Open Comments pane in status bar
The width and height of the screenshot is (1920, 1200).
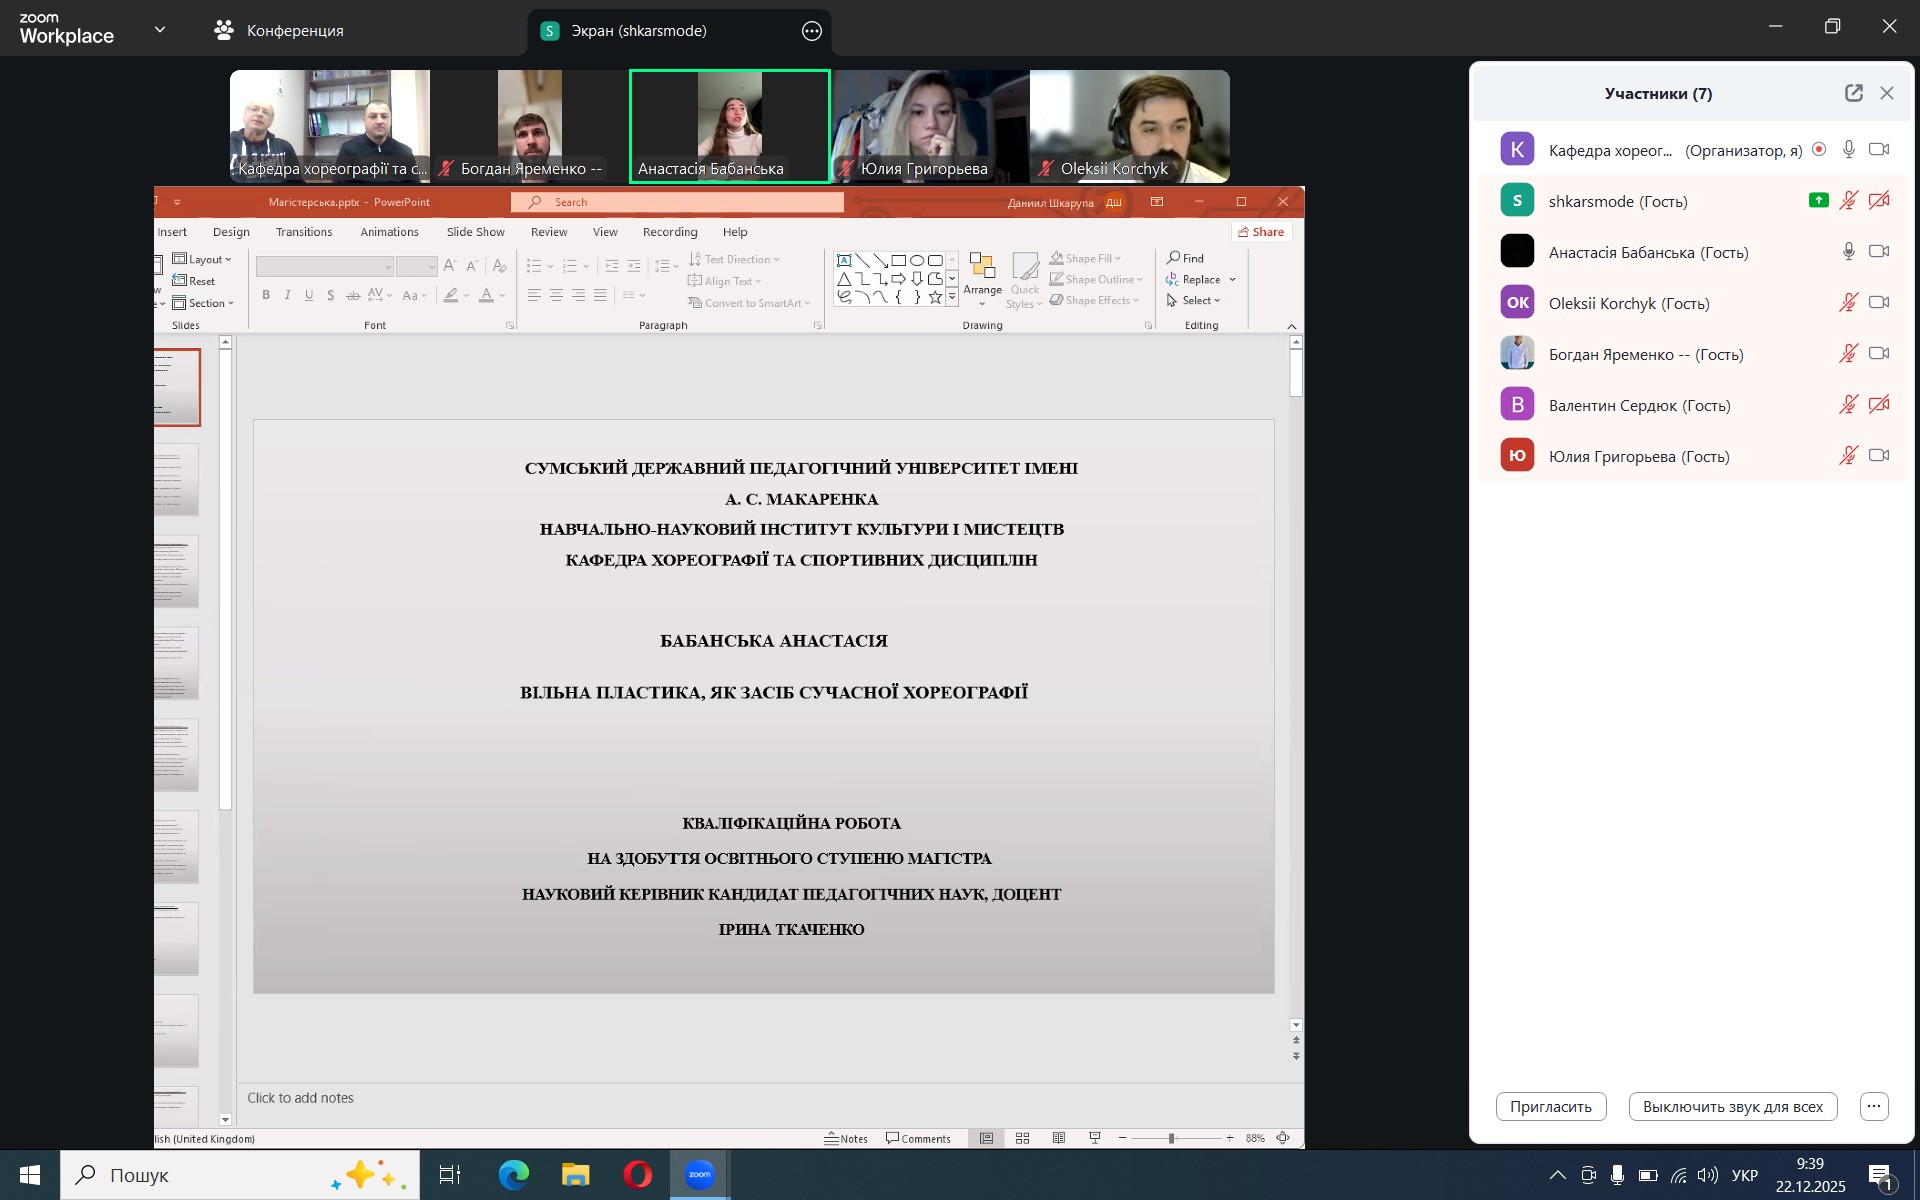coord(918,1138)
